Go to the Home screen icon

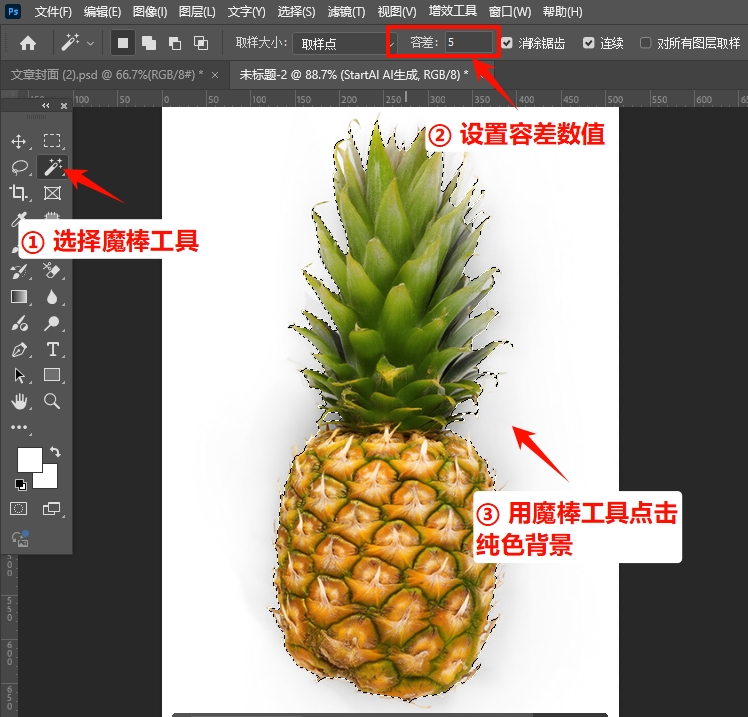point(28,43)
